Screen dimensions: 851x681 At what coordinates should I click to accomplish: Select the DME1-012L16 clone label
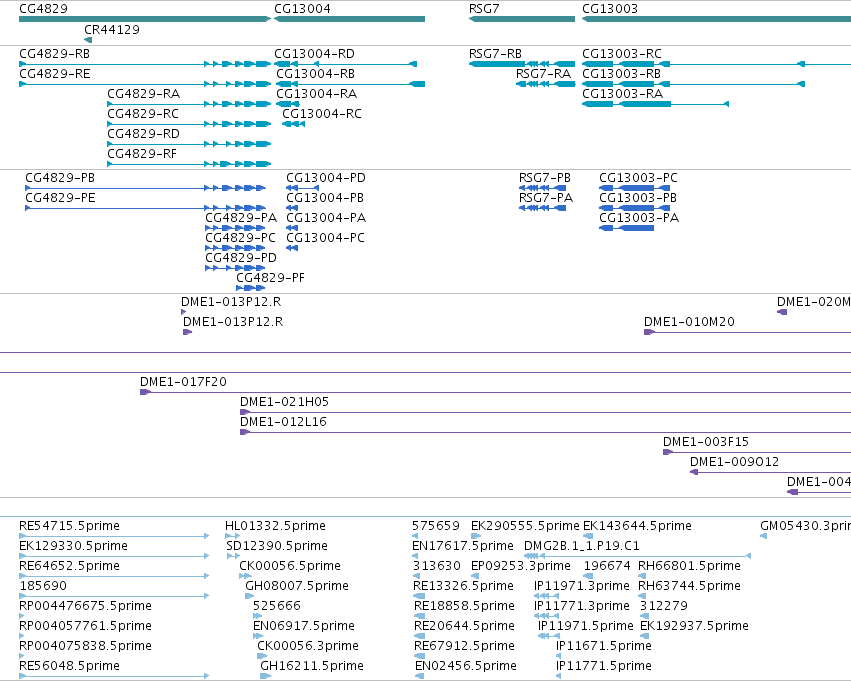283,423
